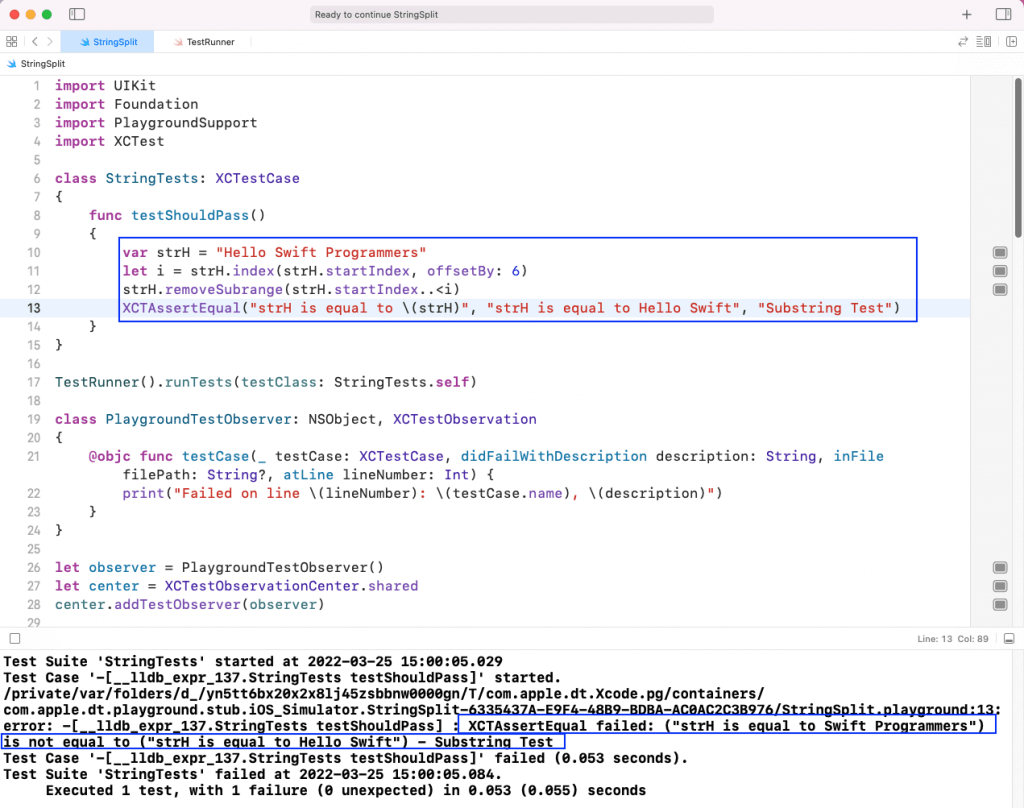The width and height of the screenshot is (1024, 808).
Task: Go forward in editor history
Action: 50,42
